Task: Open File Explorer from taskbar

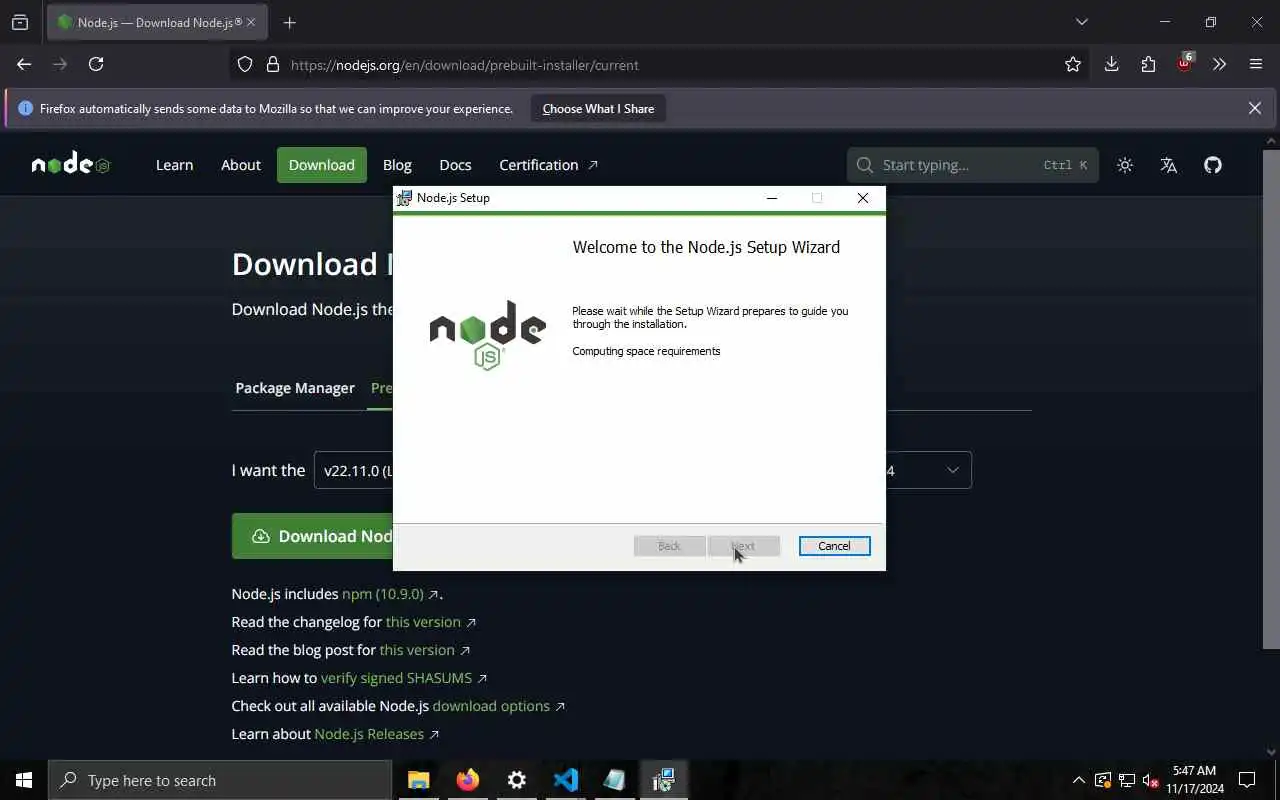Action: pos(418,780)
